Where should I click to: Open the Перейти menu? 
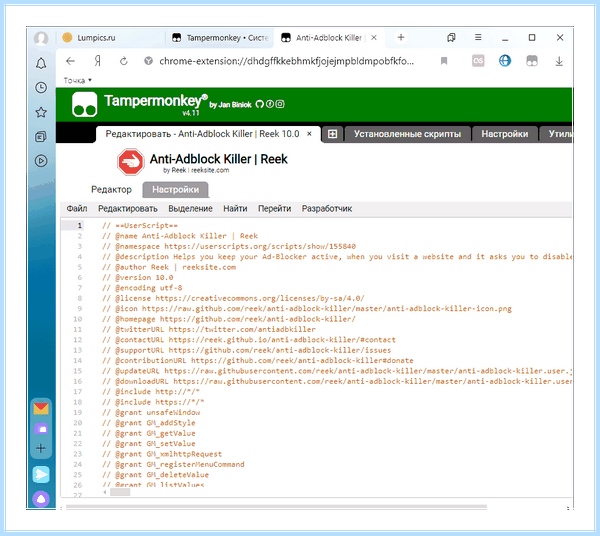point(275,209)
